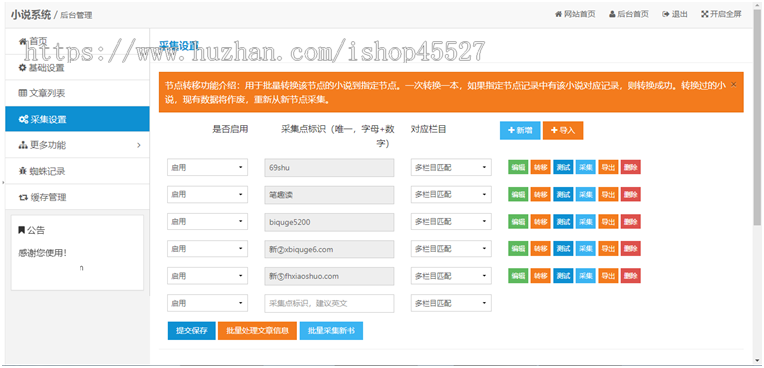This screenshot has height=368, width=764.
Task: Open 文章列表 sidebar item
Action: (x=77, y=93)
